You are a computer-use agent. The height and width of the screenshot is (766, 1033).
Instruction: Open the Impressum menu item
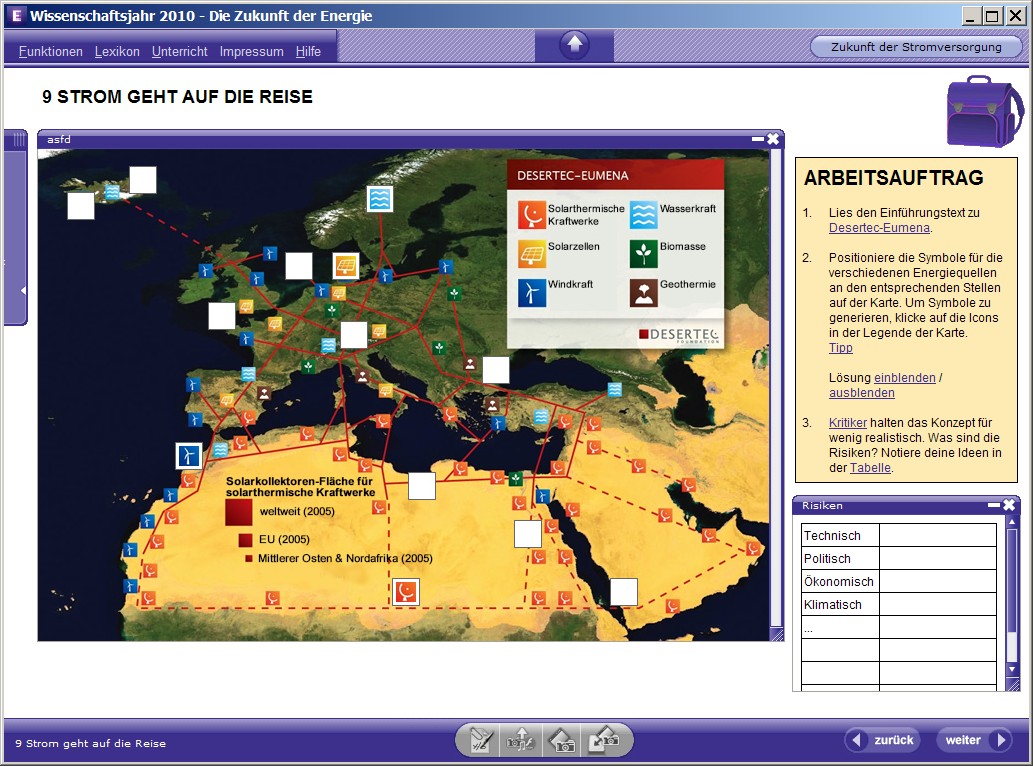click(252, 51)
